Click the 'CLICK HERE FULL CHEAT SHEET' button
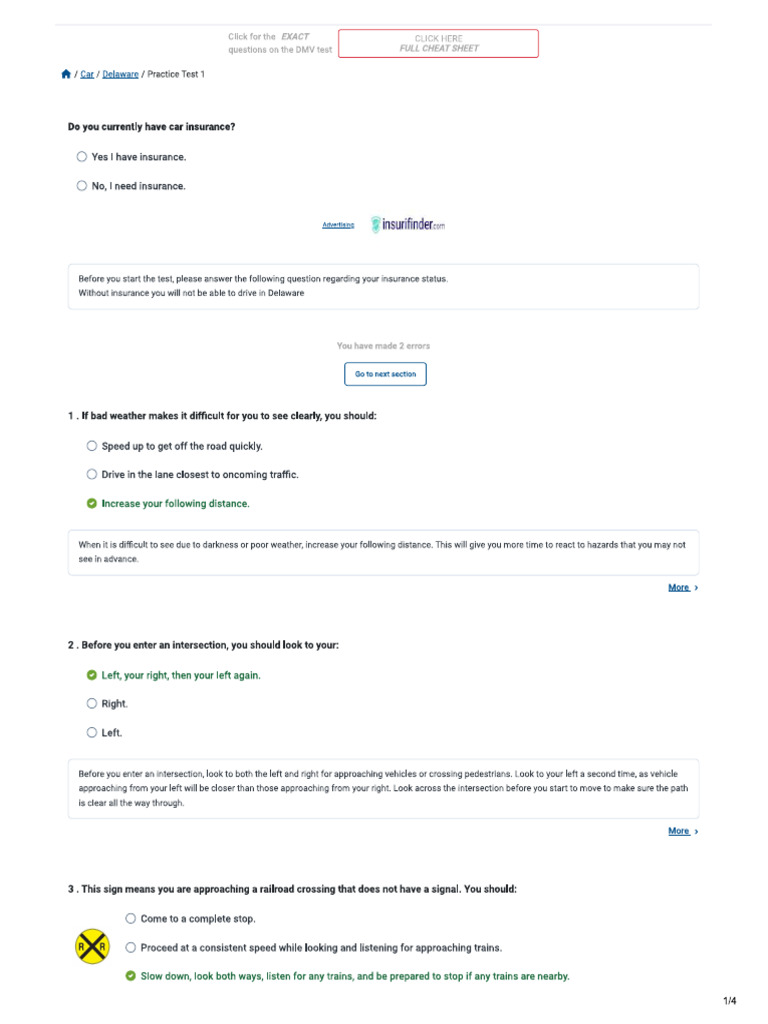 coord(438,43)
